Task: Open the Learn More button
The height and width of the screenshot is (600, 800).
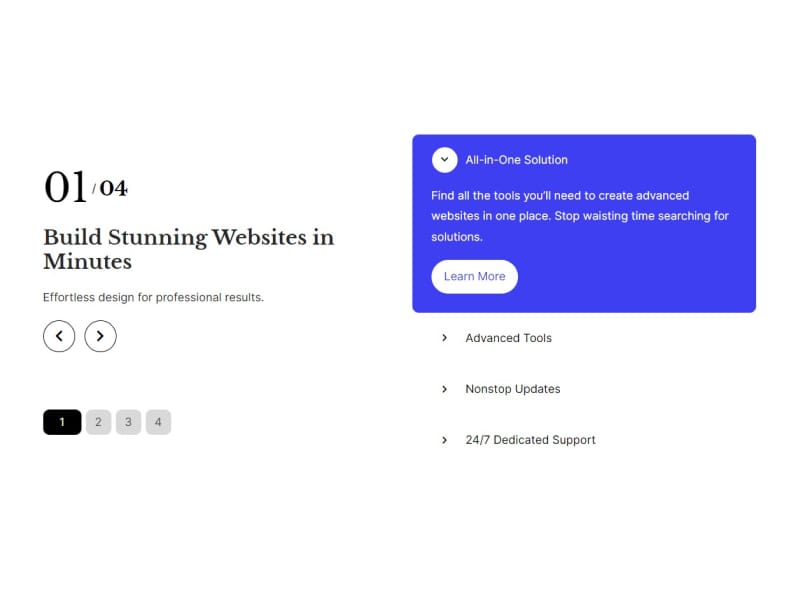Action: 474,277
